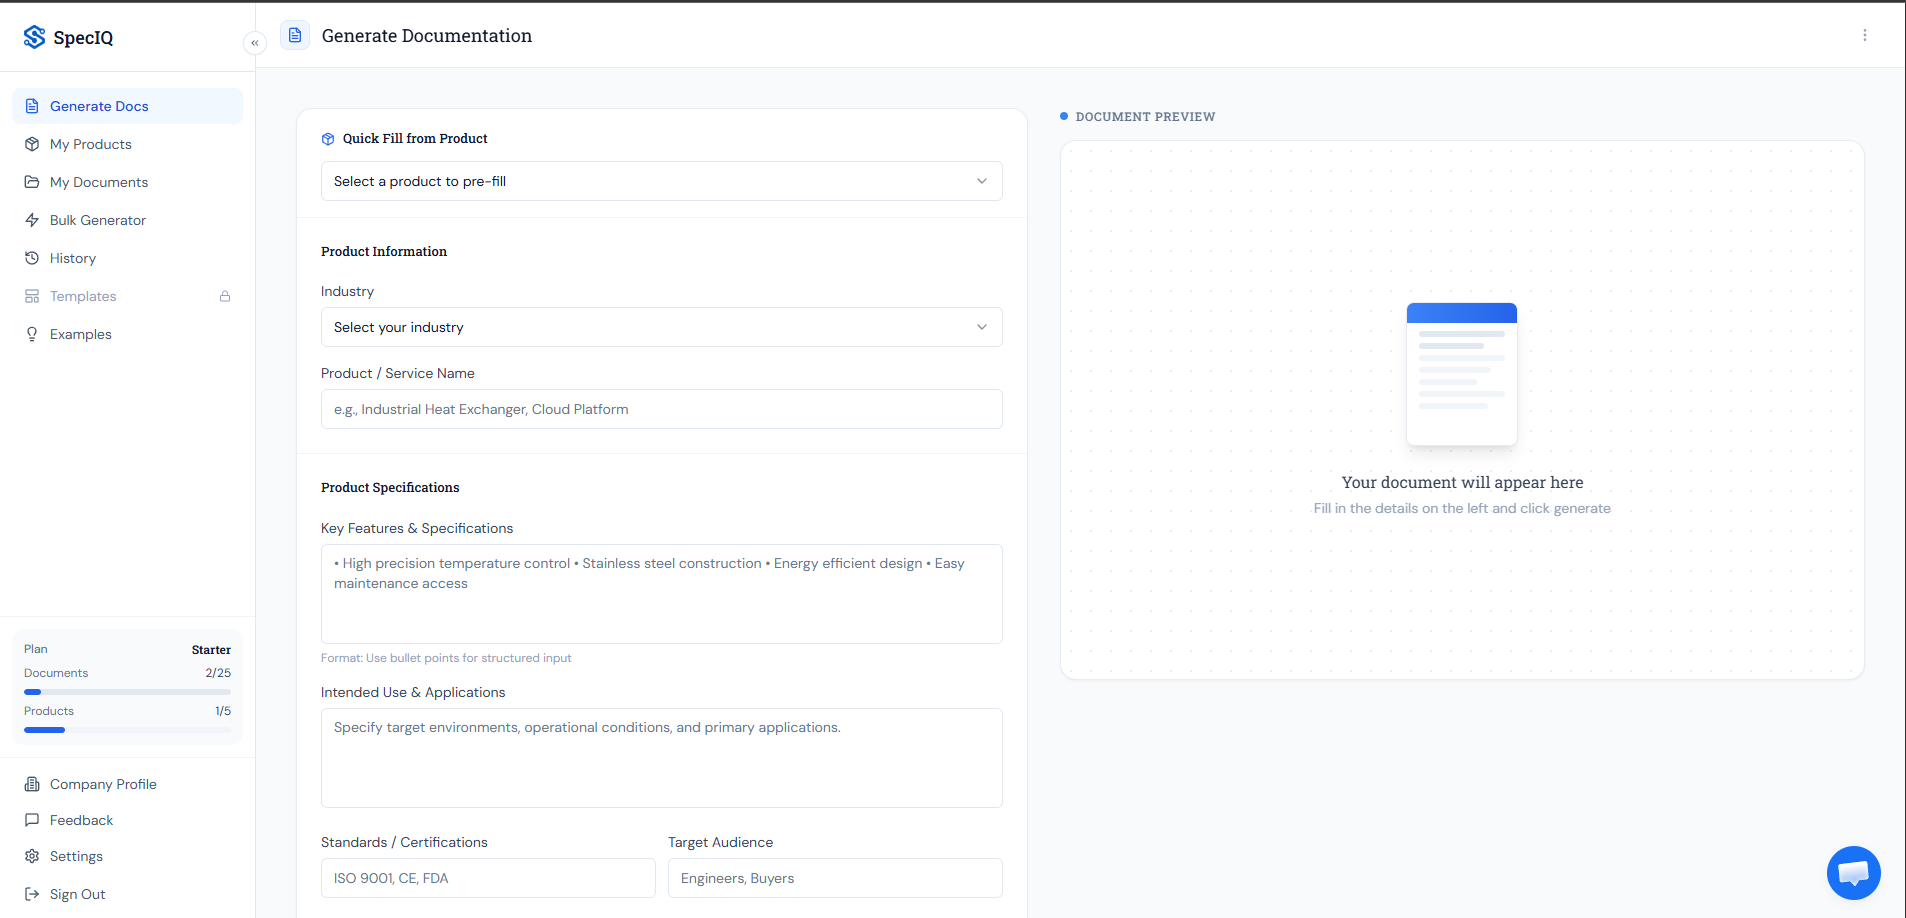The height and width of the screenshot is (918, 1906).
Task: Click the Generate Docs document icon in the sidebar
Action: tap(32, 106)
